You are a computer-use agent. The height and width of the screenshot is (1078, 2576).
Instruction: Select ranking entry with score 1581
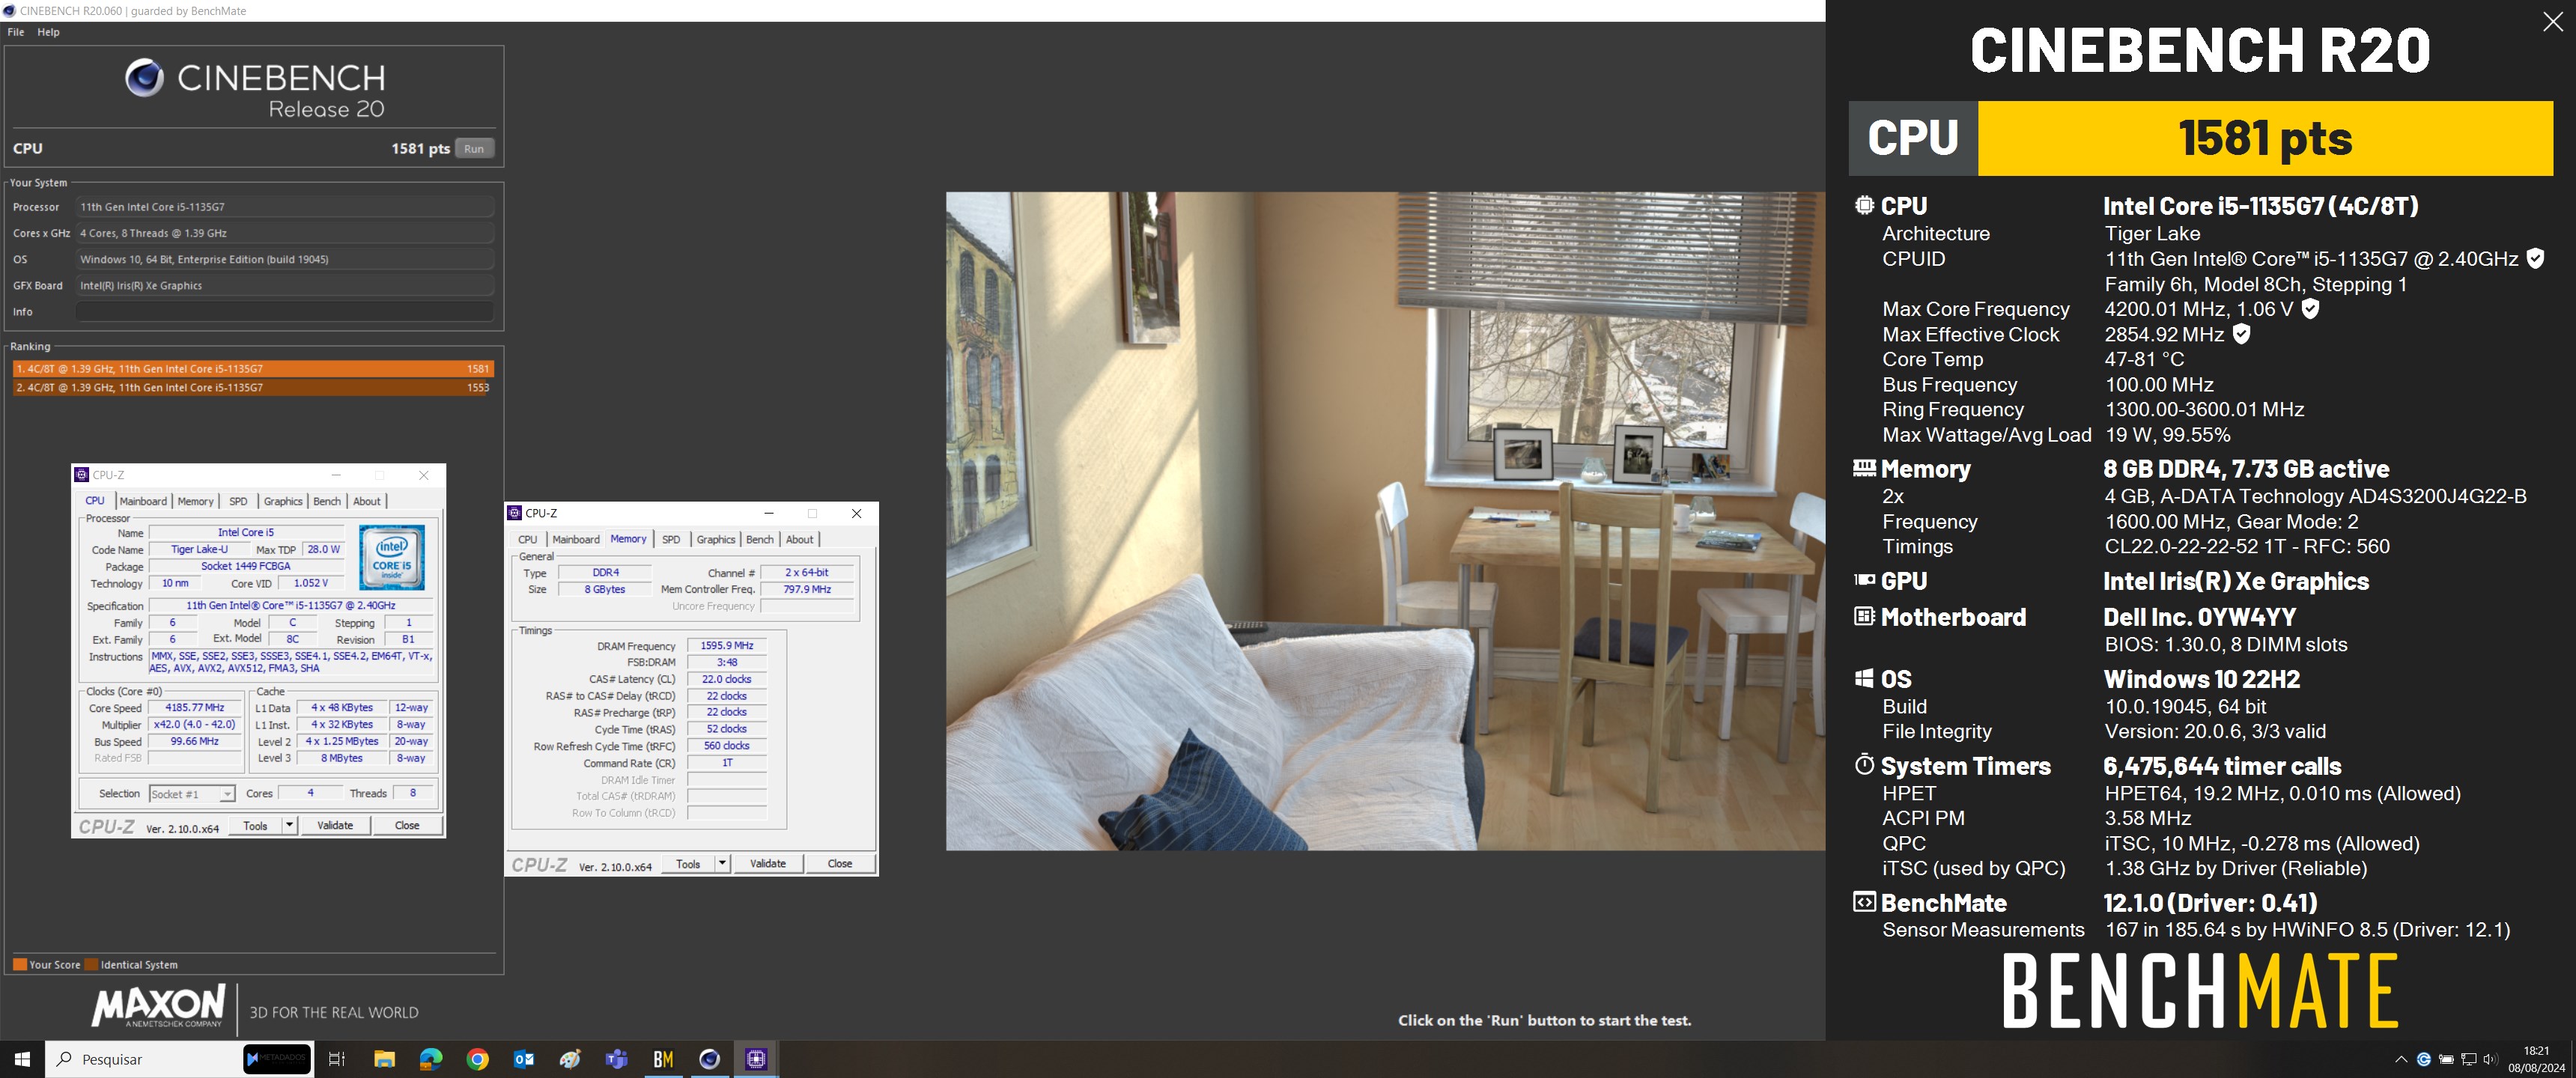(x=253, y=368)
